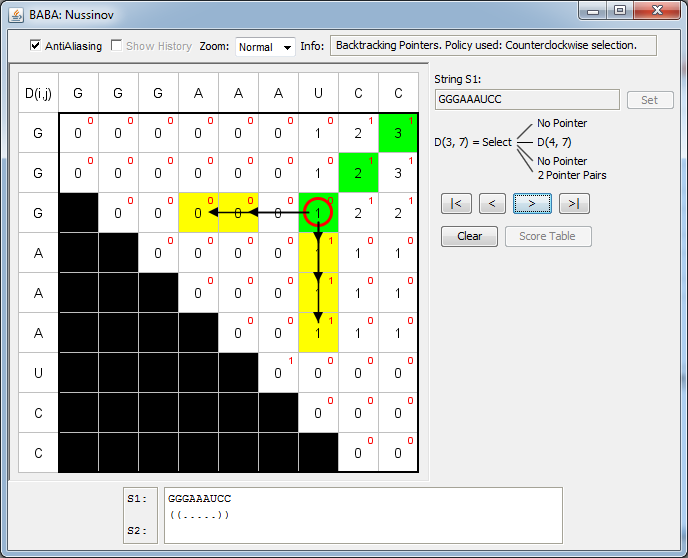Minimize the BABA: Nussinov window
Image resolution: width=688 pixels, height=558 pixels.
[x=594, y=10]
